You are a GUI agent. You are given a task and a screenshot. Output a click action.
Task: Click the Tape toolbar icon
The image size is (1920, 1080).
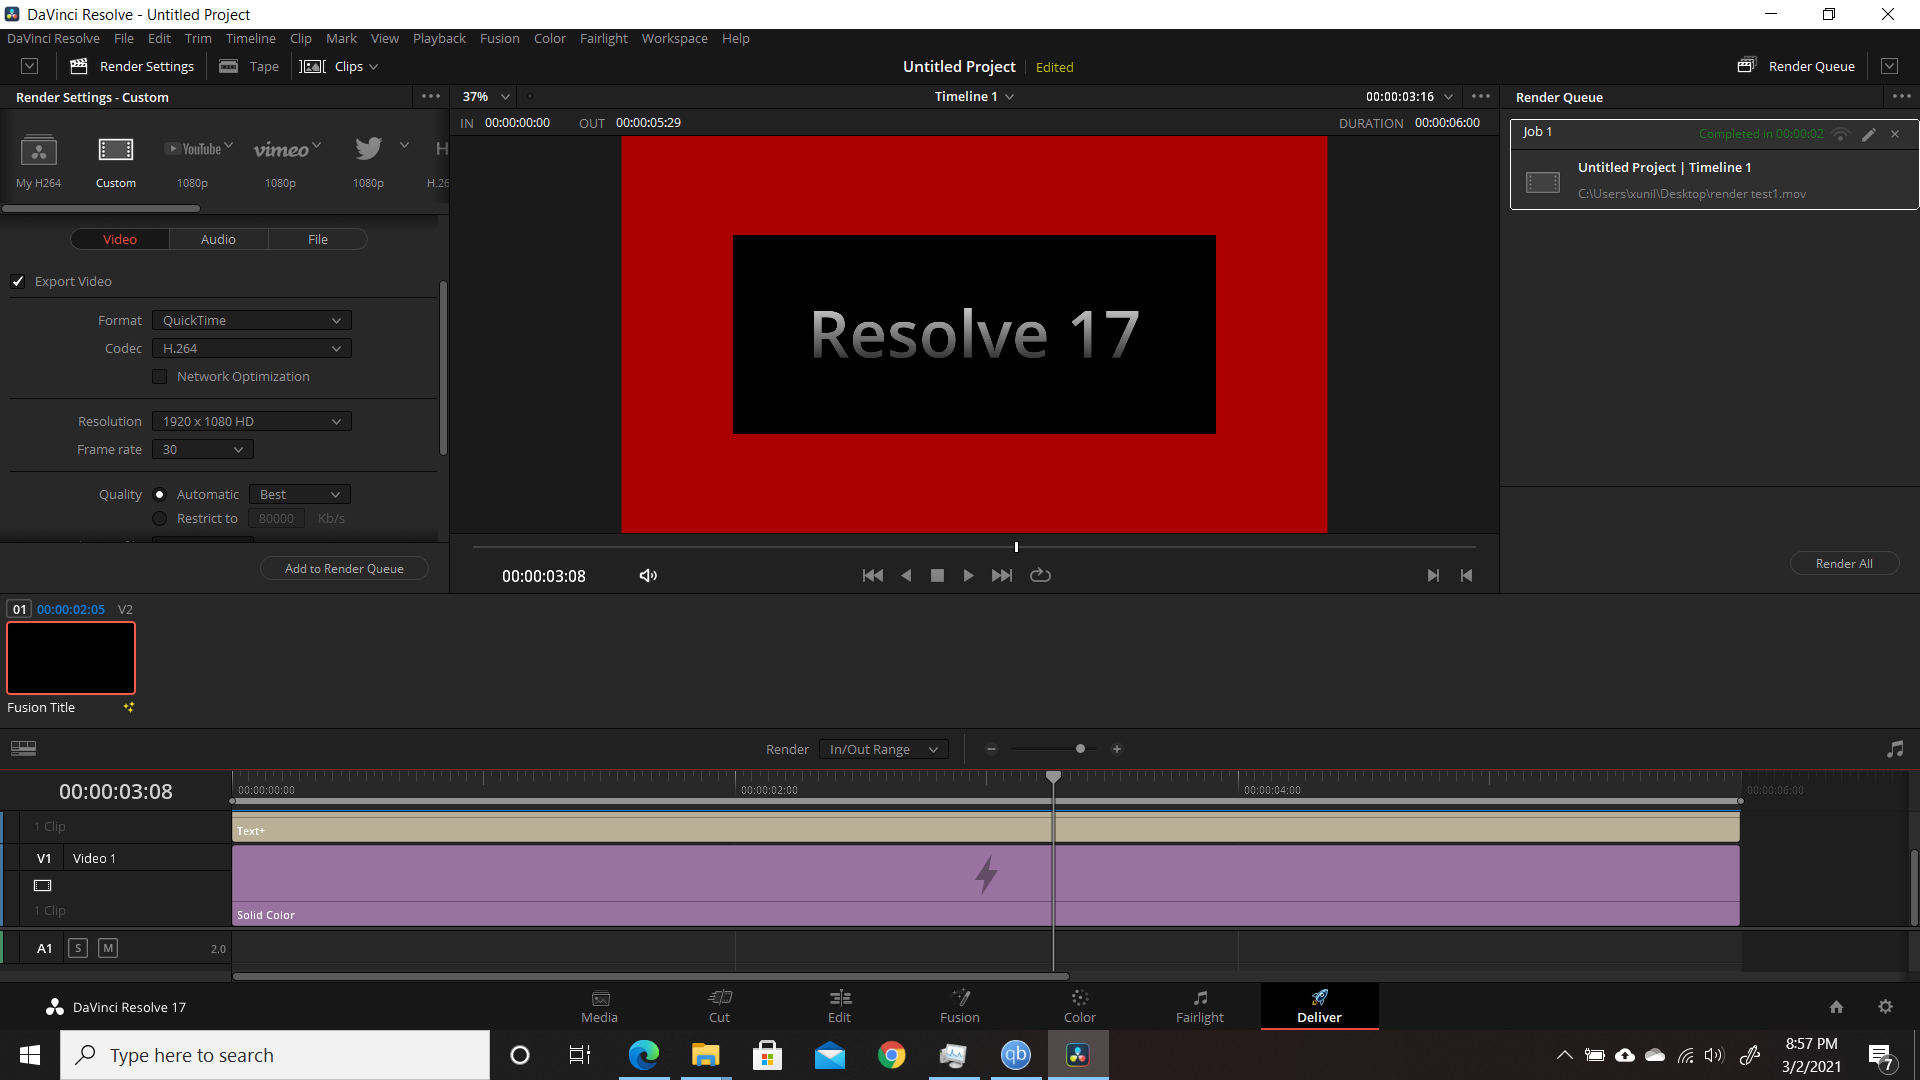pyautogui.click(x=229, y=66)
